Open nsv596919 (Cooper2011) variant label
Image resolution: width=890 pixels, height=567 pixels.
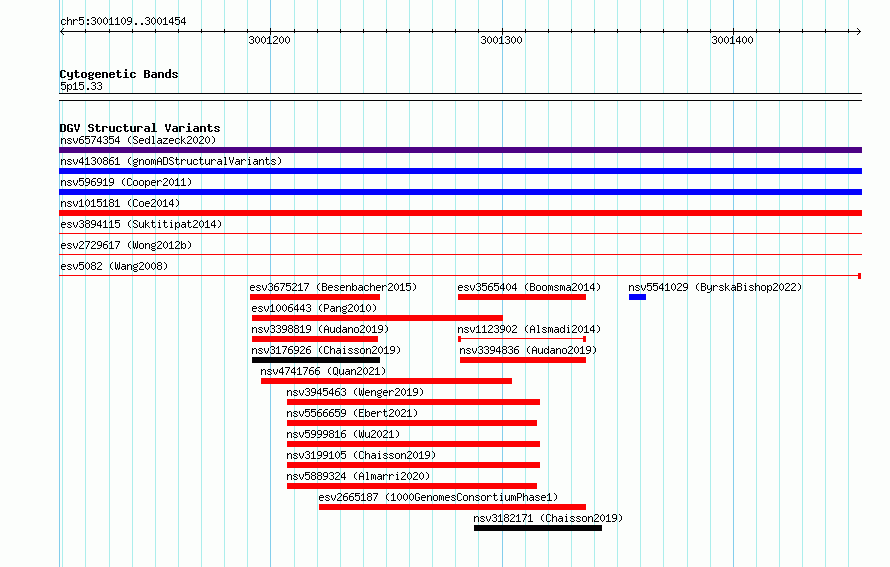pyautogui.click(x=126, y=182)
